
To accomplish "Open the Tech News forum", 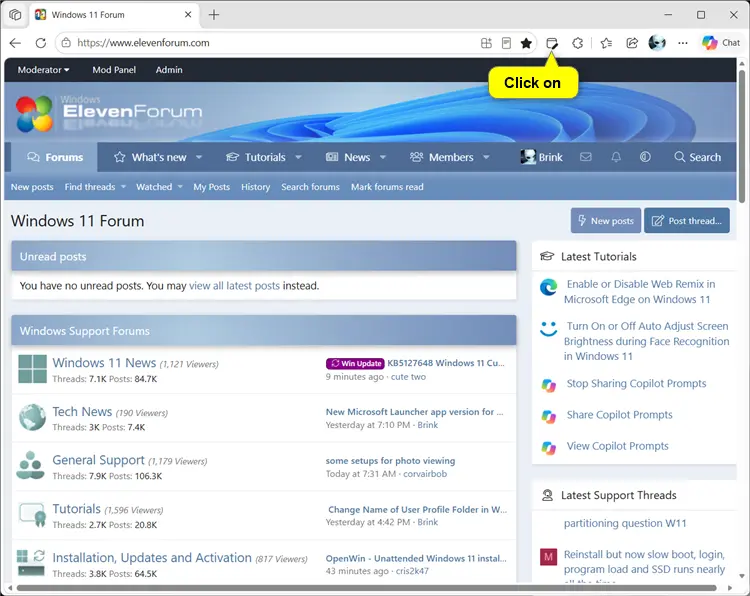I will (82, 411).
